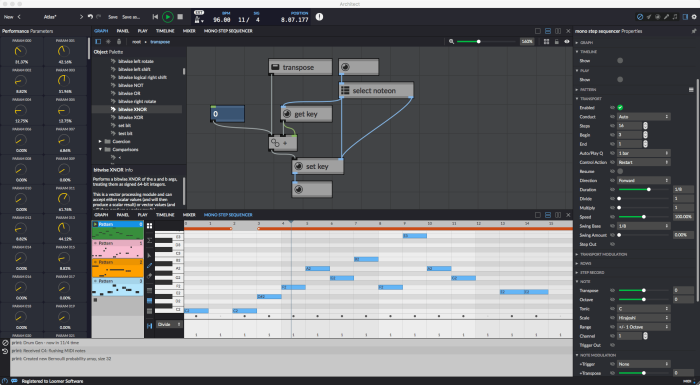Screen dimensions: 700x385
Task: Click the white exclamation panic icon
Action: click(x=320, y=17)
